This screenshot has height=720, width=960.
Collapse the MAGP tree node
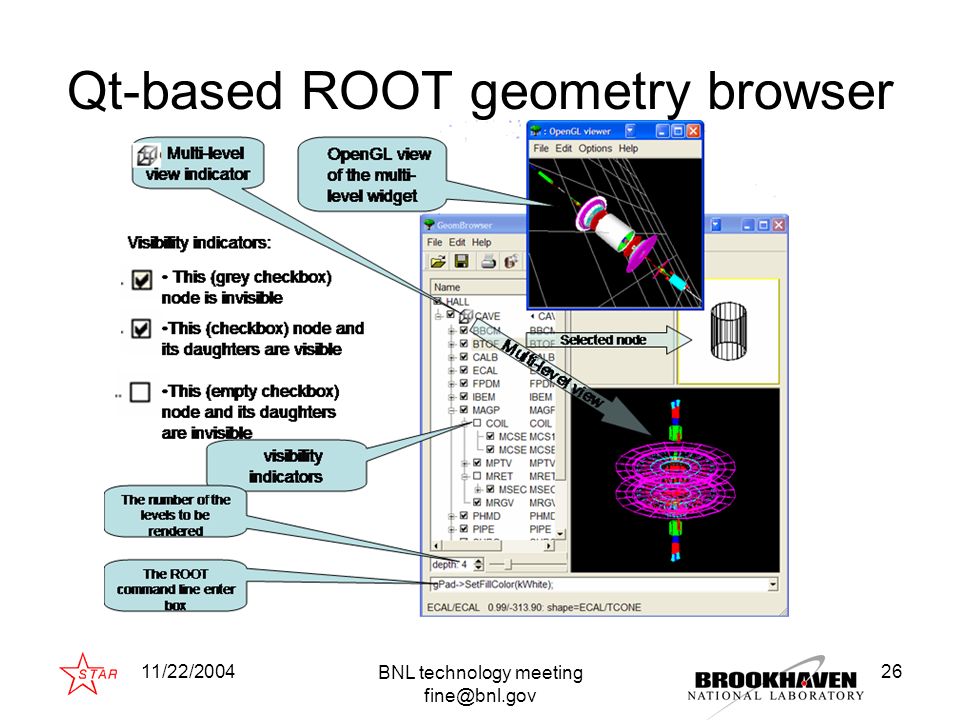tap(451, 410)
